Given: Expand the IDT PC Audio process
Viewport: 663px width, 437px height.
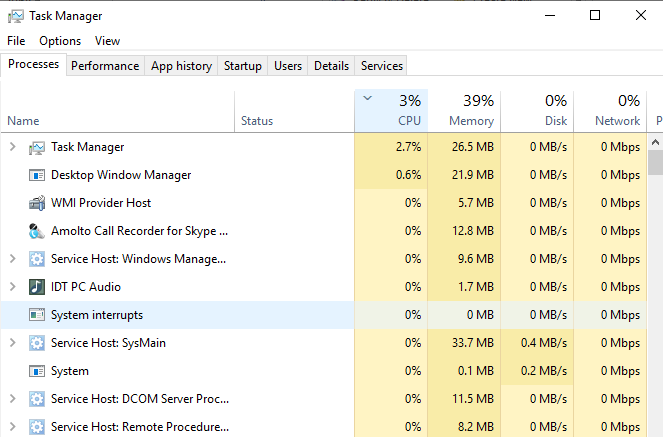Looking at the screenshot, I should [13, 287].
